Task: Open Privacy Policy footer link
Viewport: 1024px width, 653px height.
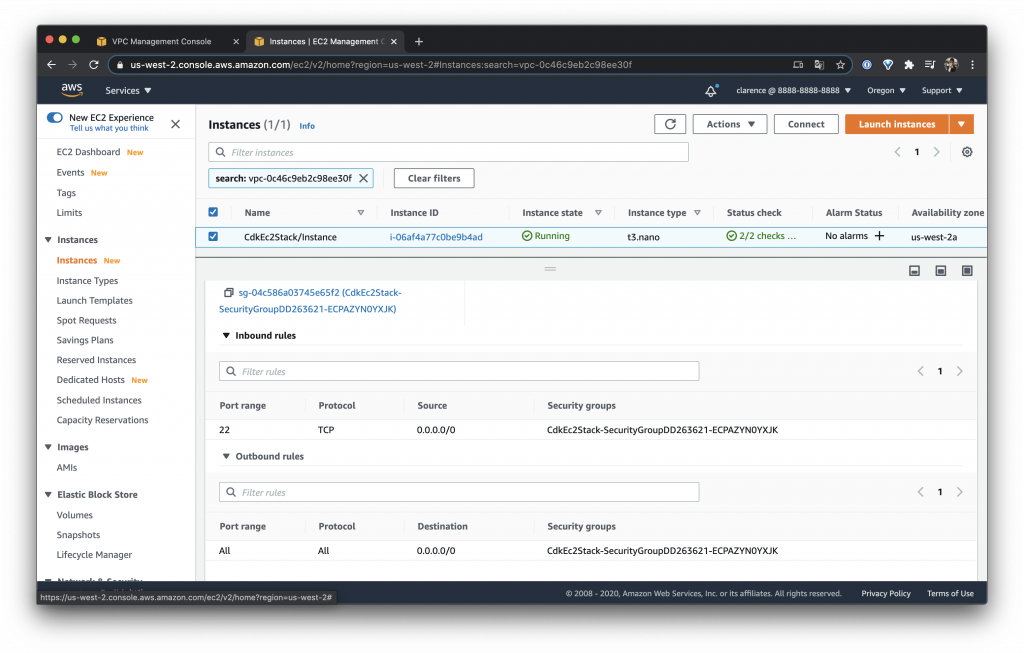Action: [886, 594]
